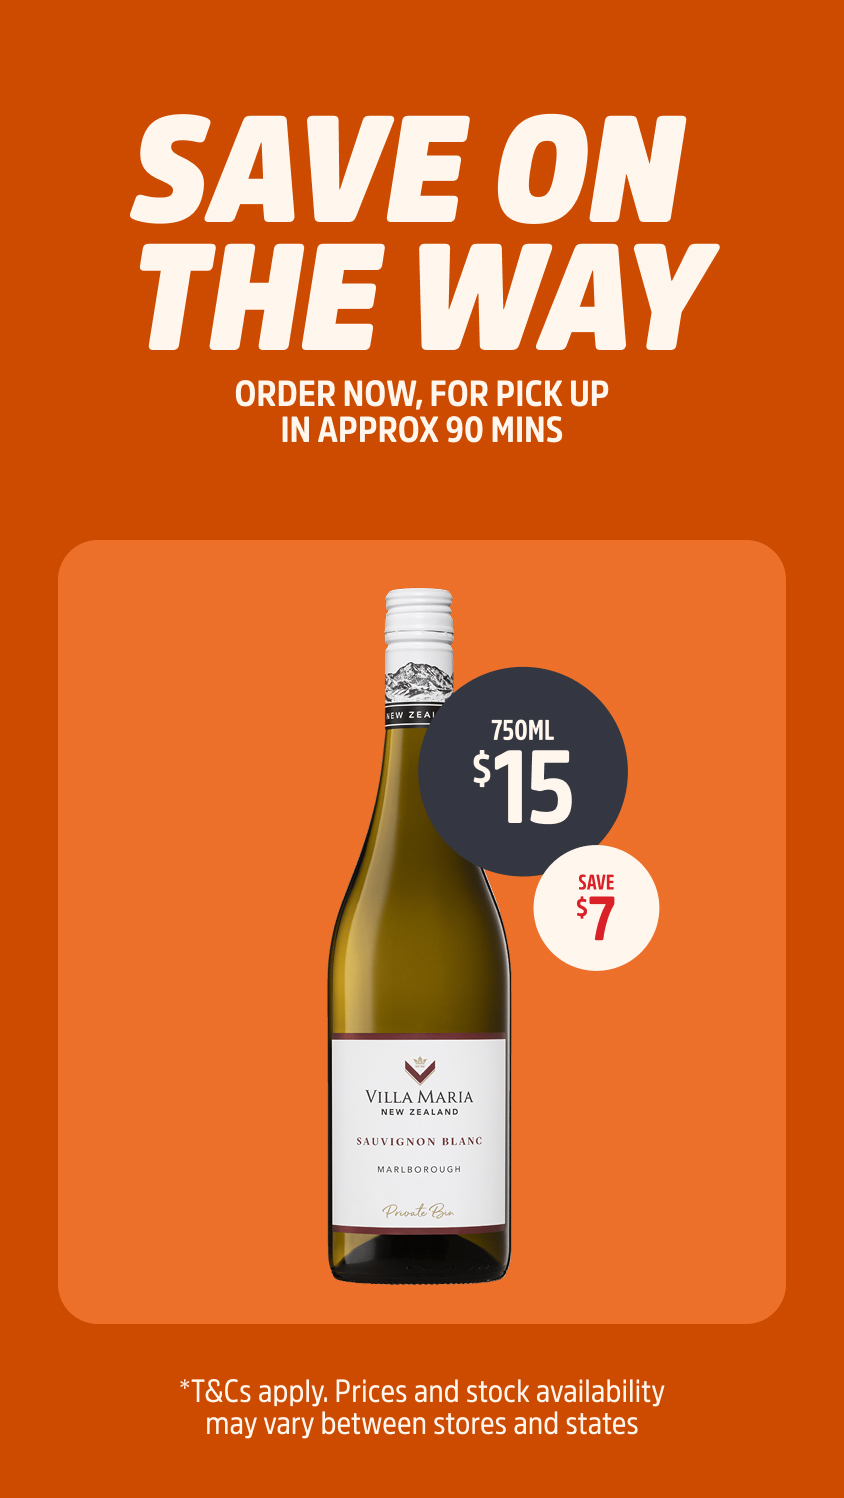Tap the 750ML size label

click(x=522, y=731)
